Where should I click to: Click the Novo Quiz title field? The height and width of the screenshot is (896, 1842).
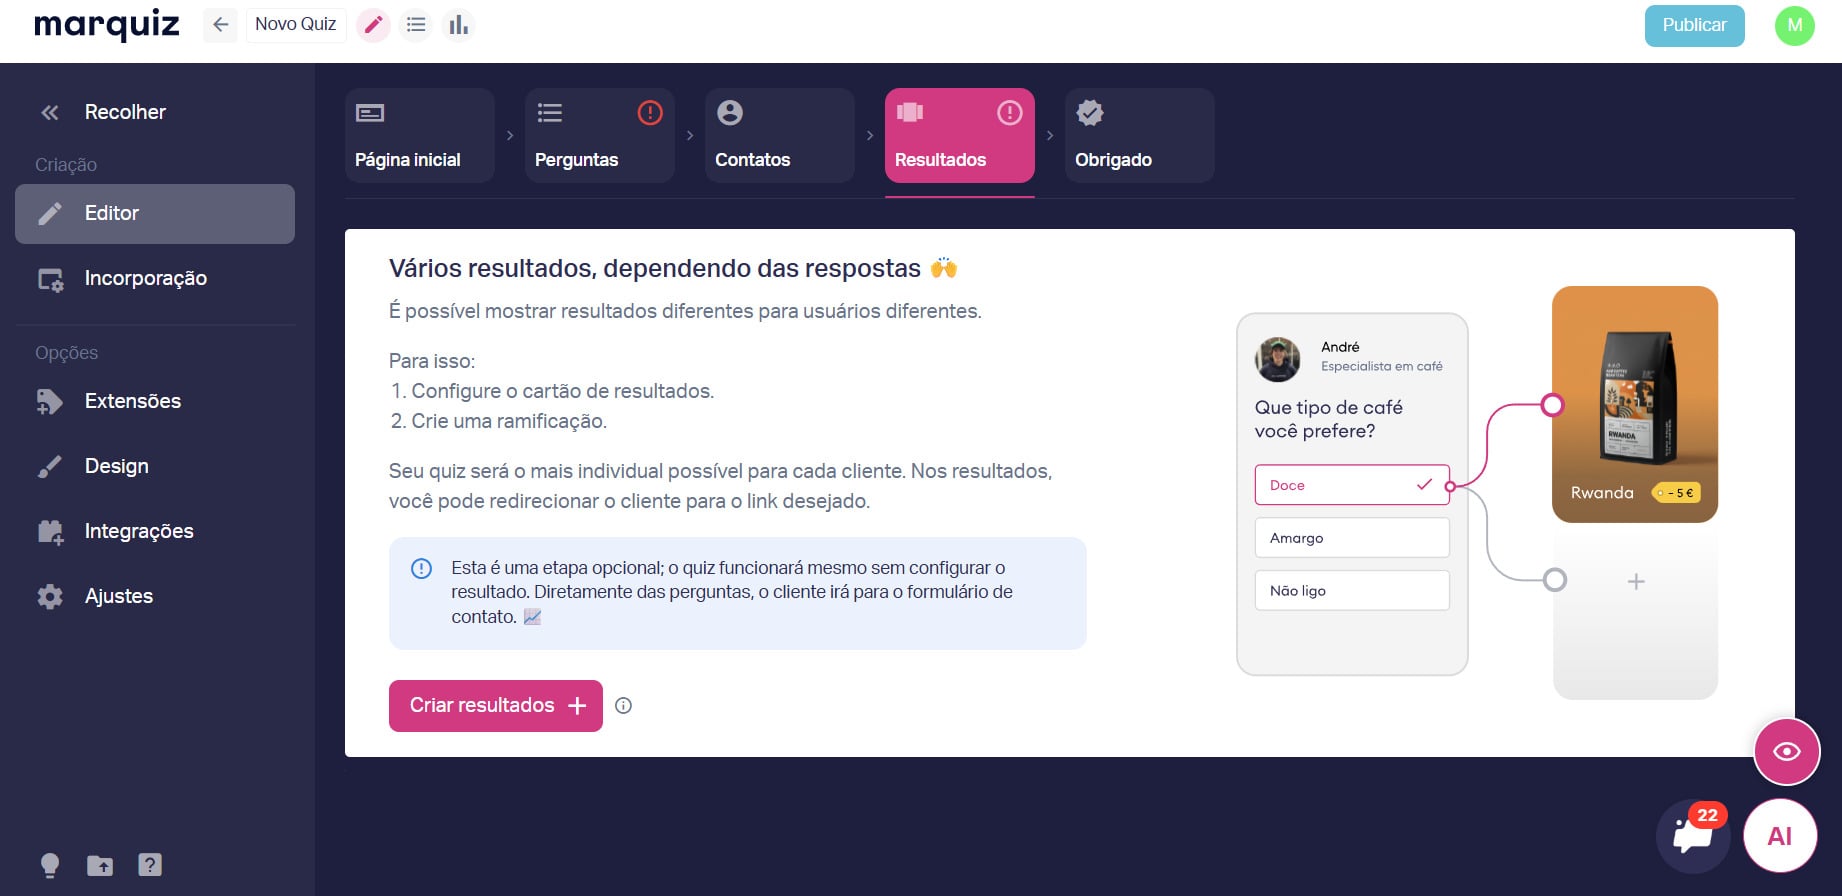(x=296, y=24)
